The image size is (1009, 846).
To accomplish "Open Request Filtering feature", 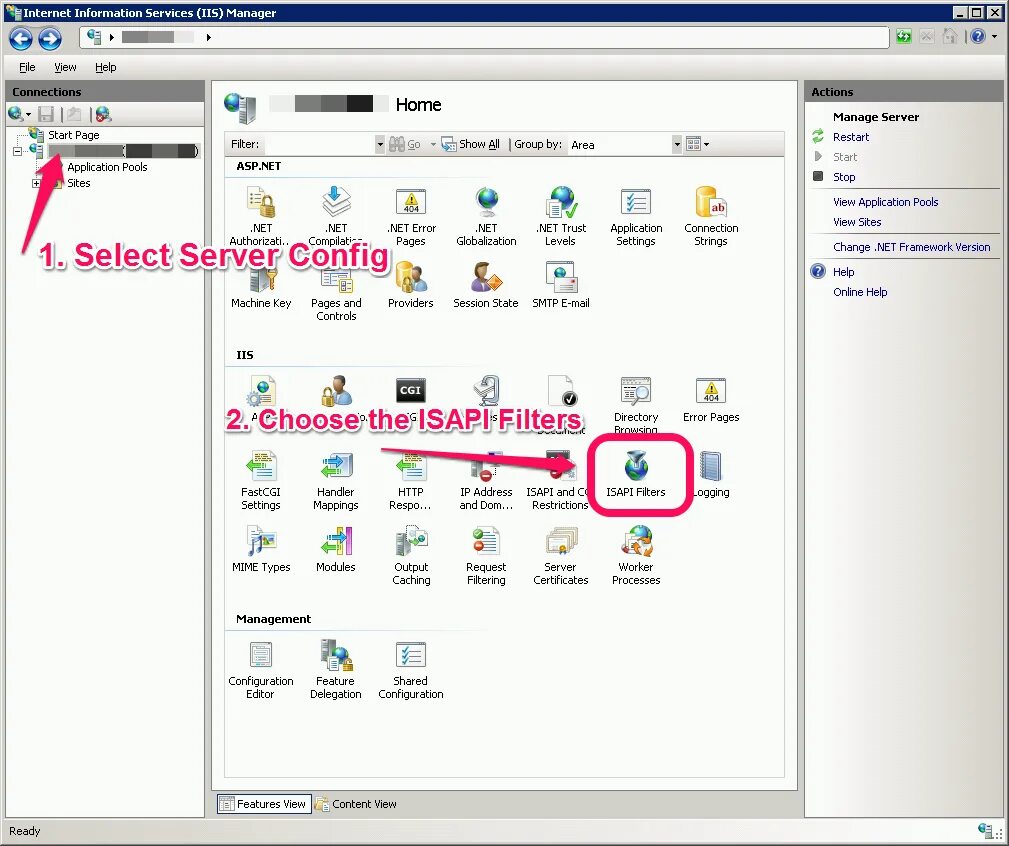I will pos(486,555).
